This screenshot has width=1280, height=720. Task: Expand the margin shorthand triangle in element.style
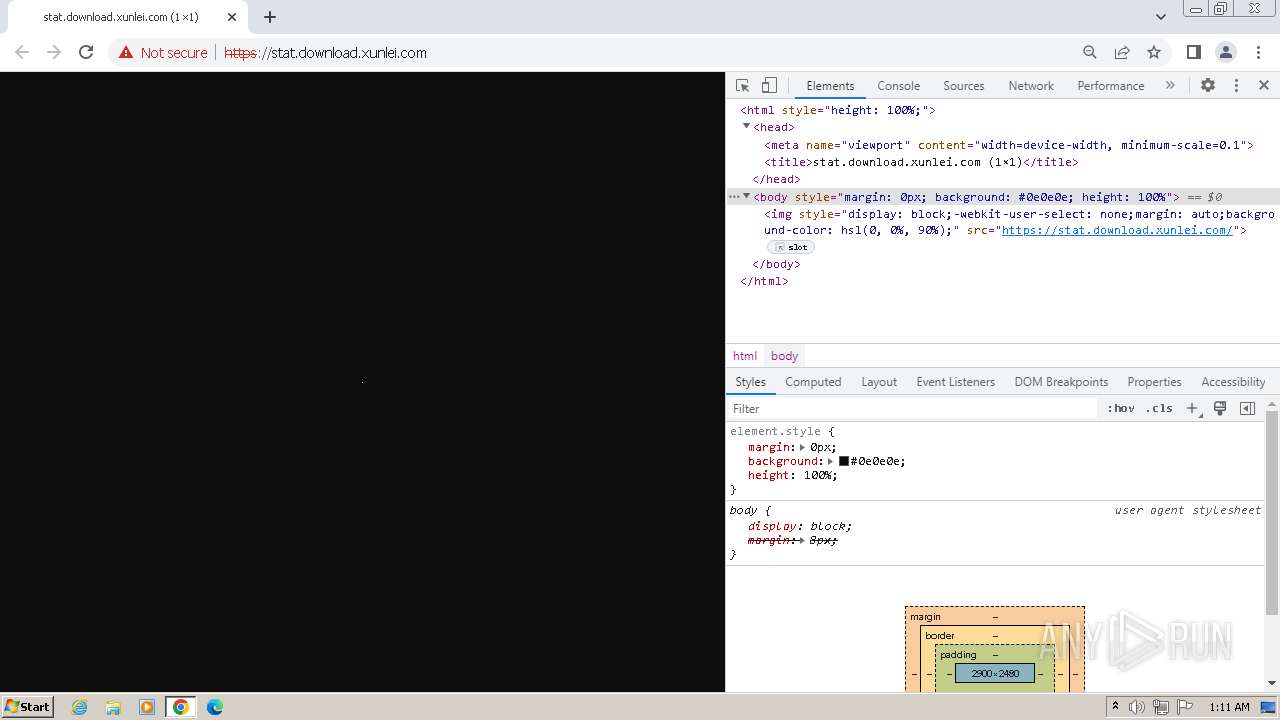click(x=802, y=447)
